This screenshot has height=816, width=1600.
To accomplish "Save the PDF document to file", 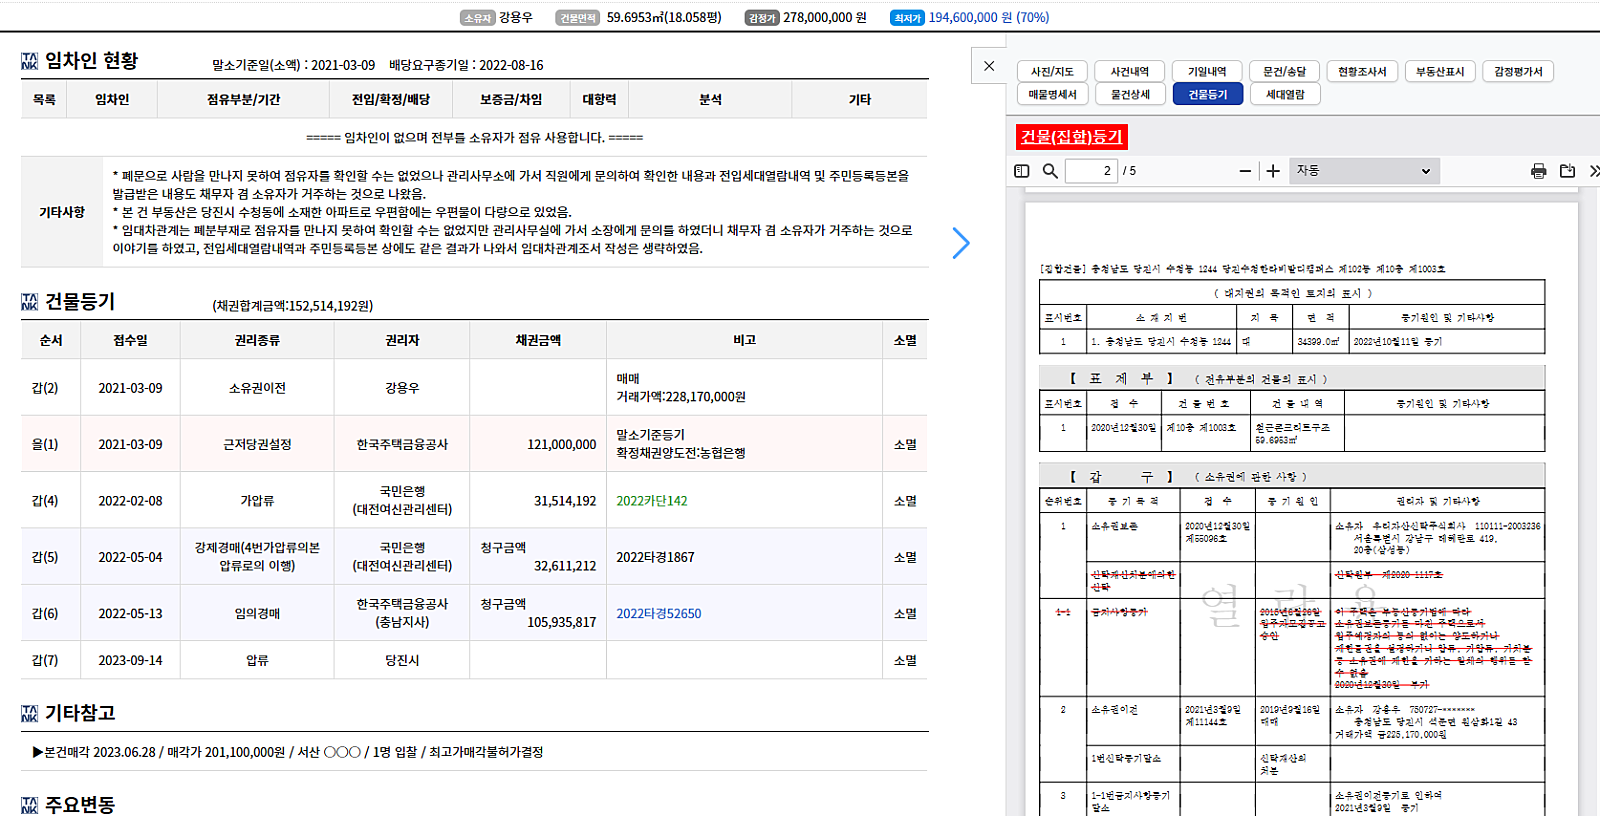I will [x=1567, y=171].
